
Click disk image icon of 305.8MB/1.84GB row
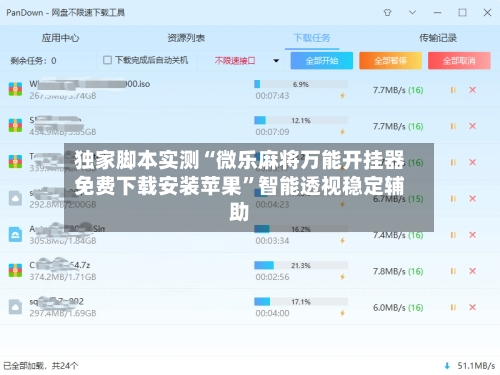coord(15,234)
